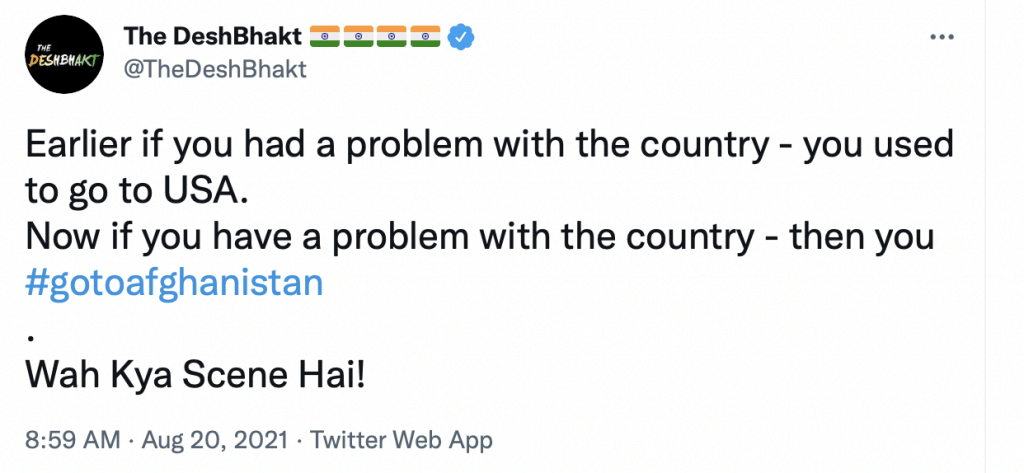Visit the @TheDeshBhakt handle
The width and height of the screenshot is (1024, 473).
[x=214, y=69]
